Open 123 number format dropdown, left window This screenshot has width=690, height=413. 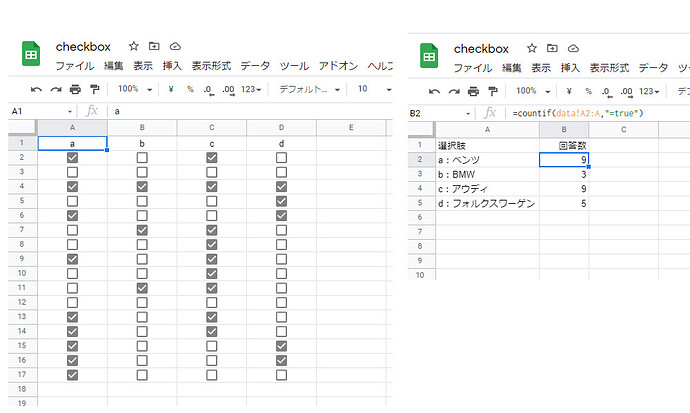[x=251, y=90]
